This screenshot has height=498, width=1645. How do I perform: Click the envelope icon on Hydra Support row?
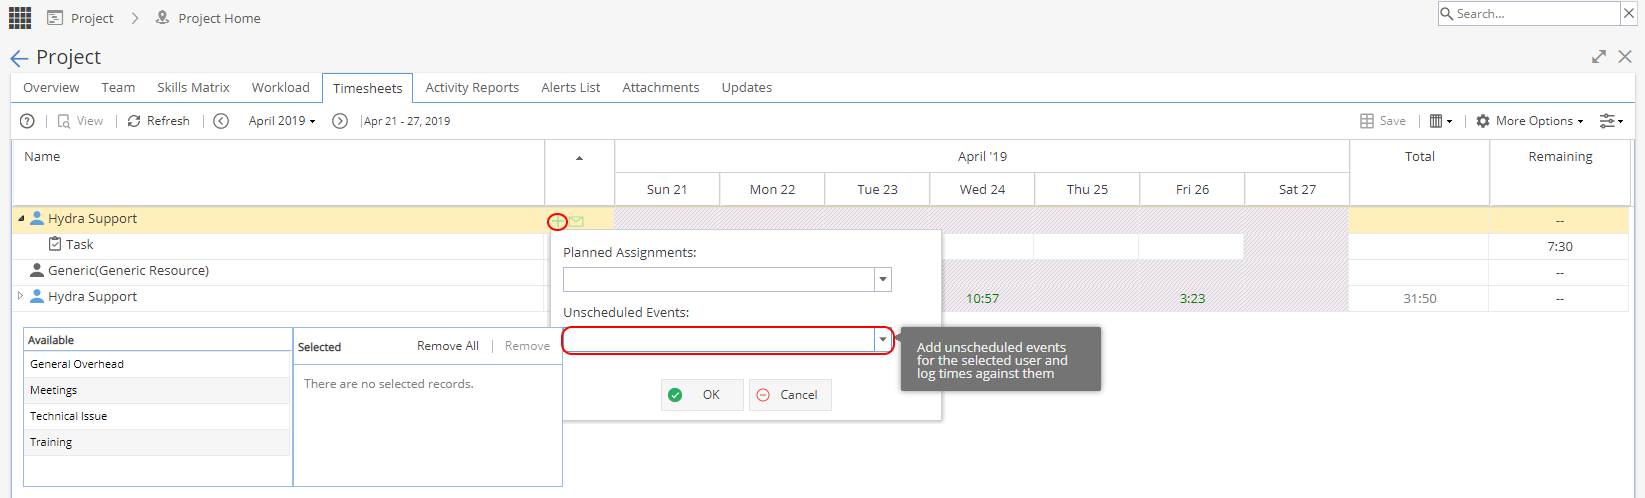[x=577, y=222]
